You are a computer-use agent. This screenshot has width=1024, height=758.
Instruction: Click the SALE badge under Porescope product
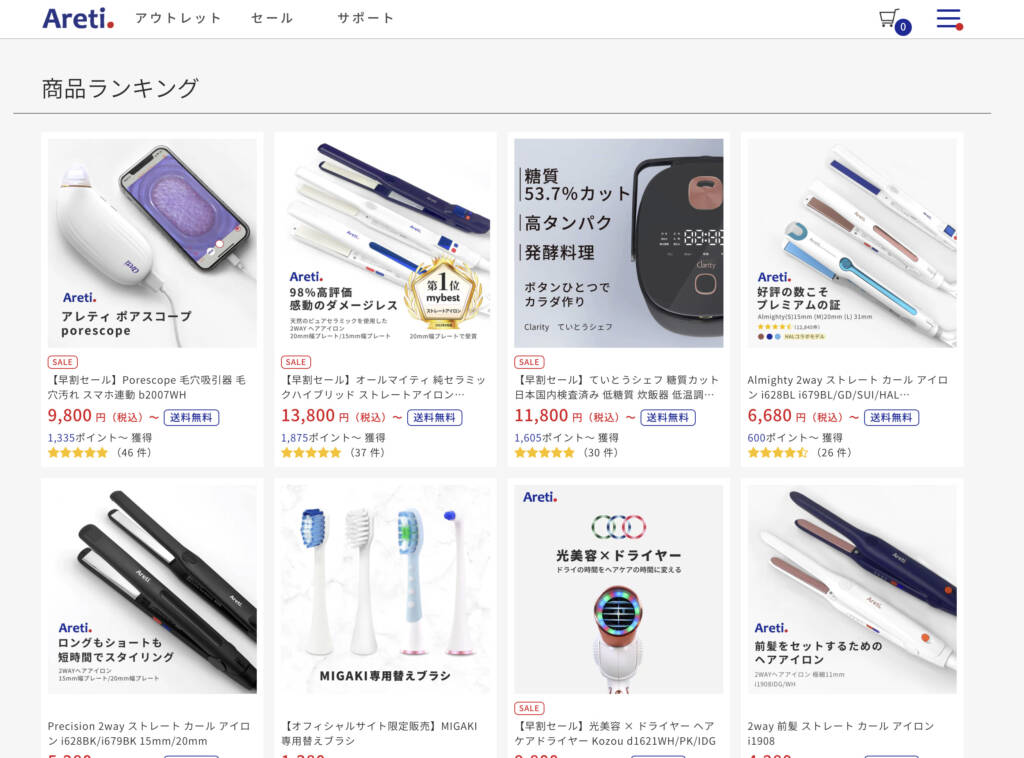(x=63, y=362)
